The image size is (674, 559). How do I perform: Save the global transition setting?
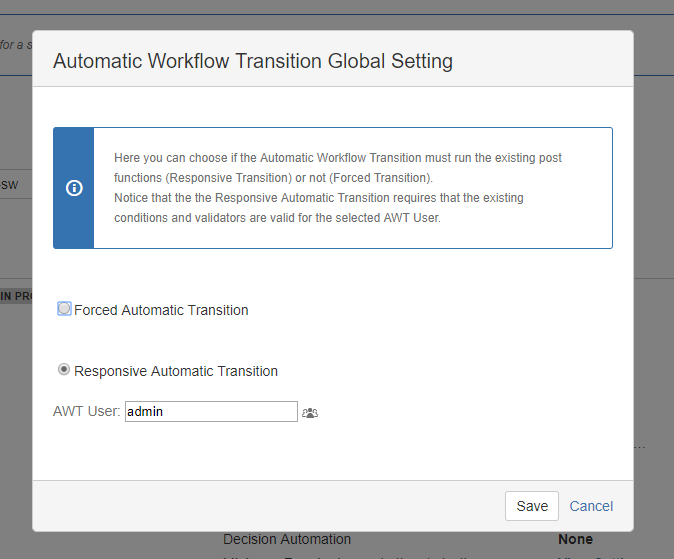point(532,506)
